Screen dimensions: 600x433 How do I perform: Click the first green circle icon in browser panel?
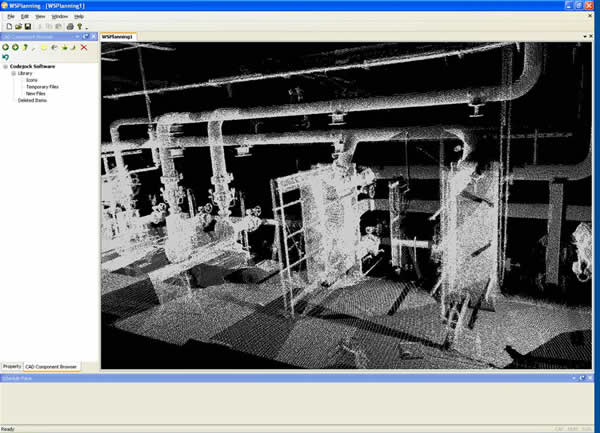(x=5, y=47)
